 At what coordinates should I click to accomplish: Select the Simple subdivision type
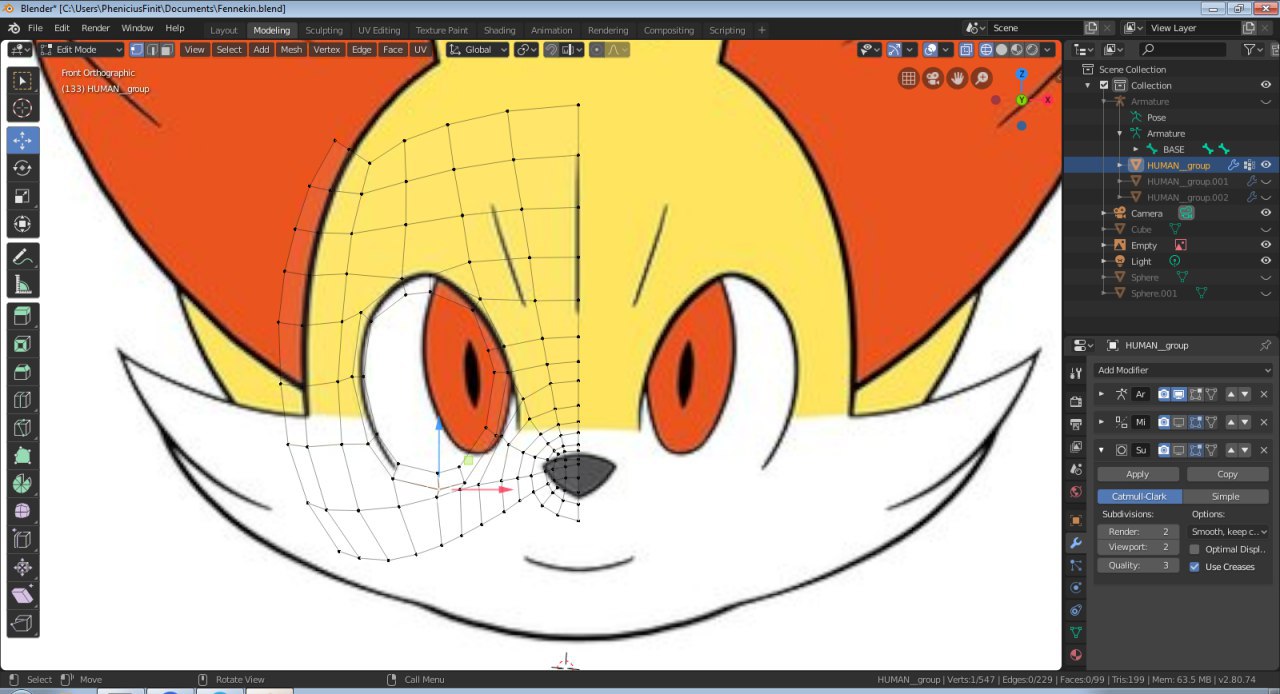pos(1226,496)
